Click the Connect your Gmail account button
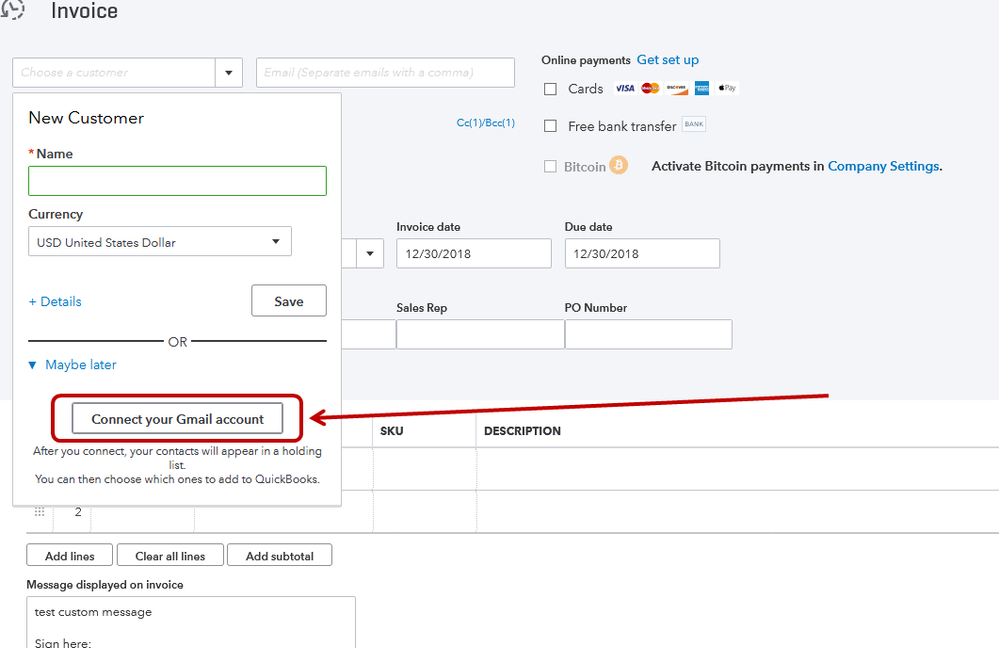Screen dimensions: 999x648 (177, 419)
